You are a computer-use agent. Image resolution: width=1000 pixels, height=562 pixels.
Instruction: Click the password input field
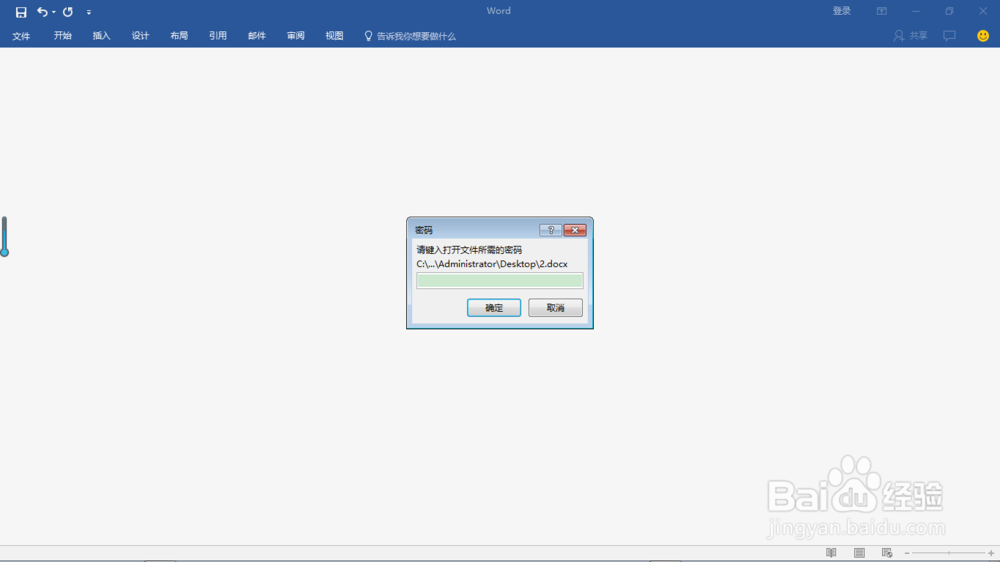point(499,281)
